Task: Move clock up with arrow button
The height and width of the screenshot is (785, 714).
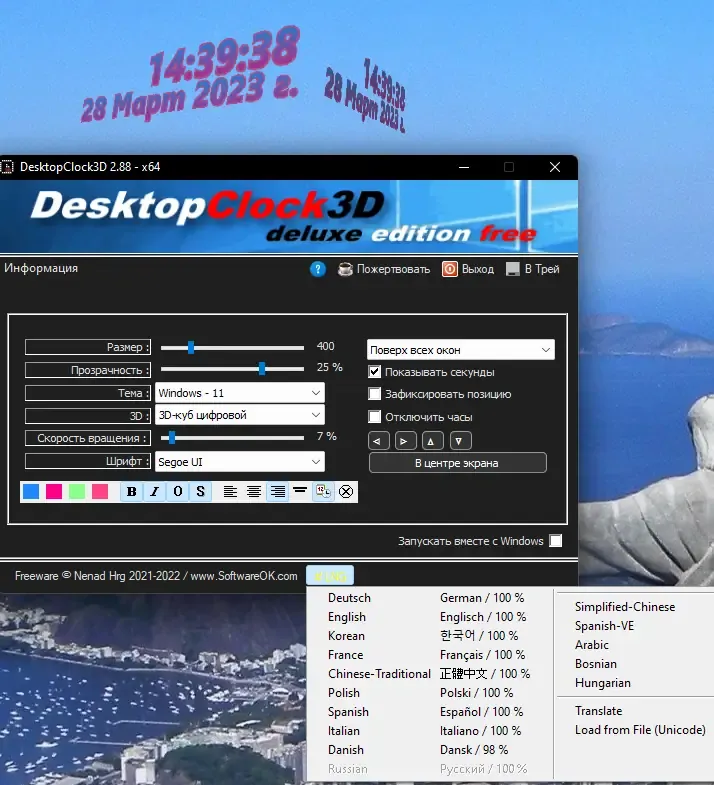Action: (433, 441)
